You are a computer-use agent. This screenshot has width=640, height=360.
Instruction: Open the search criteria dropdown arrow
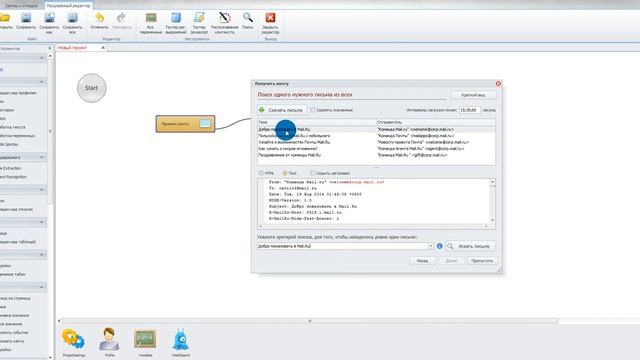431,246
